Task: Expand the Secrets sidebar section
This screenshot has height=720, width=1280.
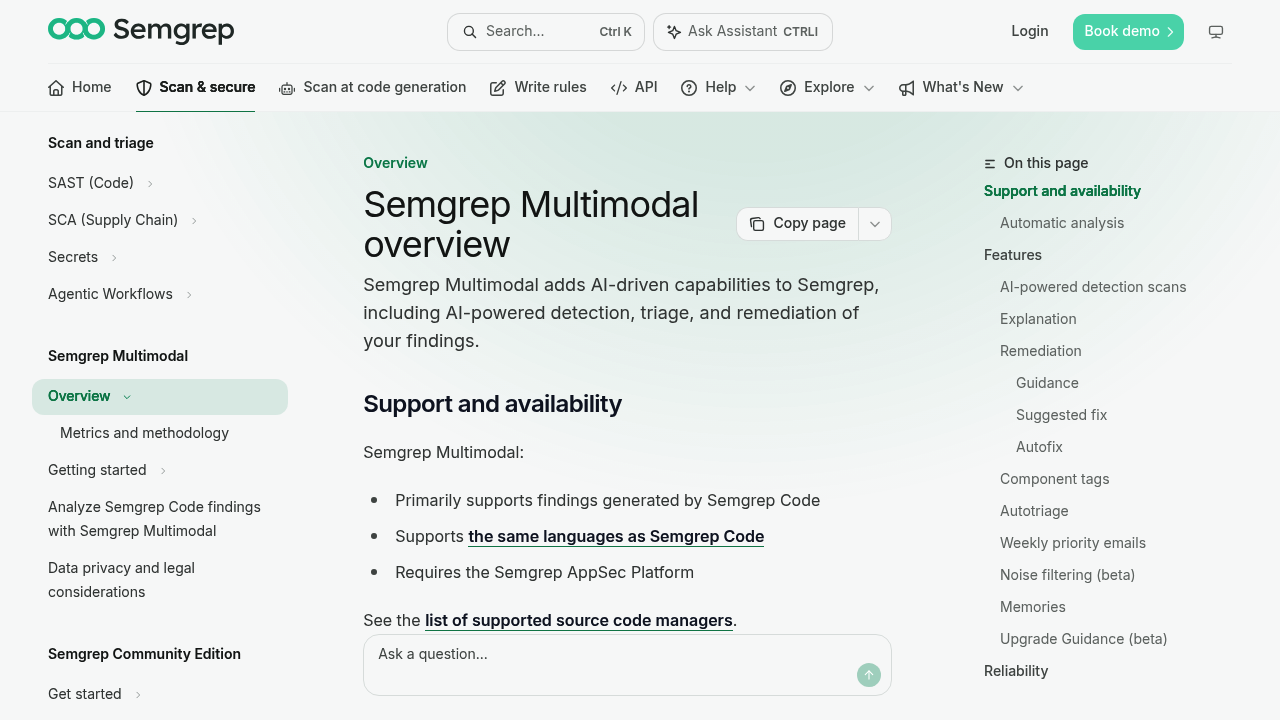Action: click(x=114, y=258)
